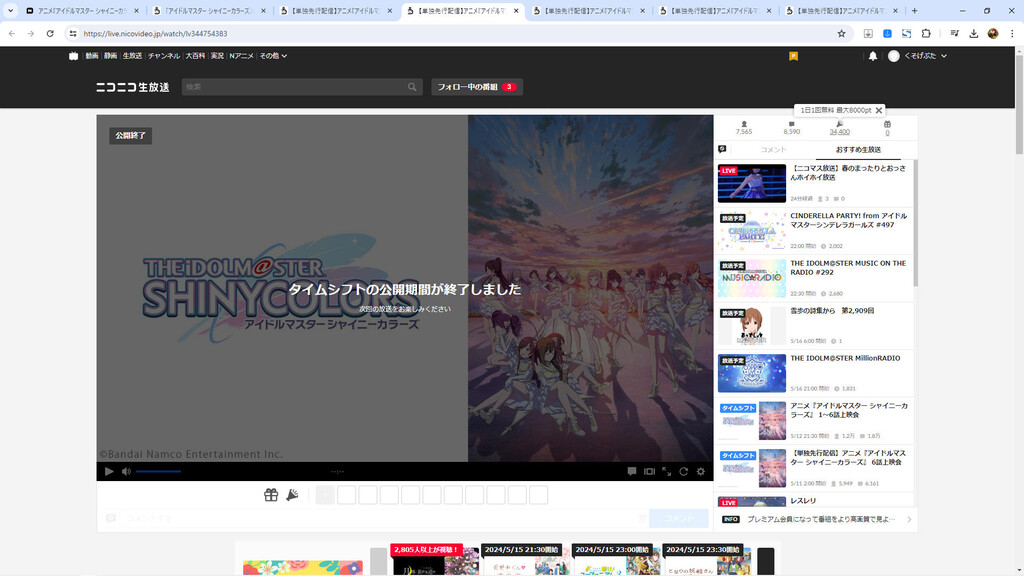Open gift points icon showing 0
This screenshot has width=1024, height=576.
[887, 127]
